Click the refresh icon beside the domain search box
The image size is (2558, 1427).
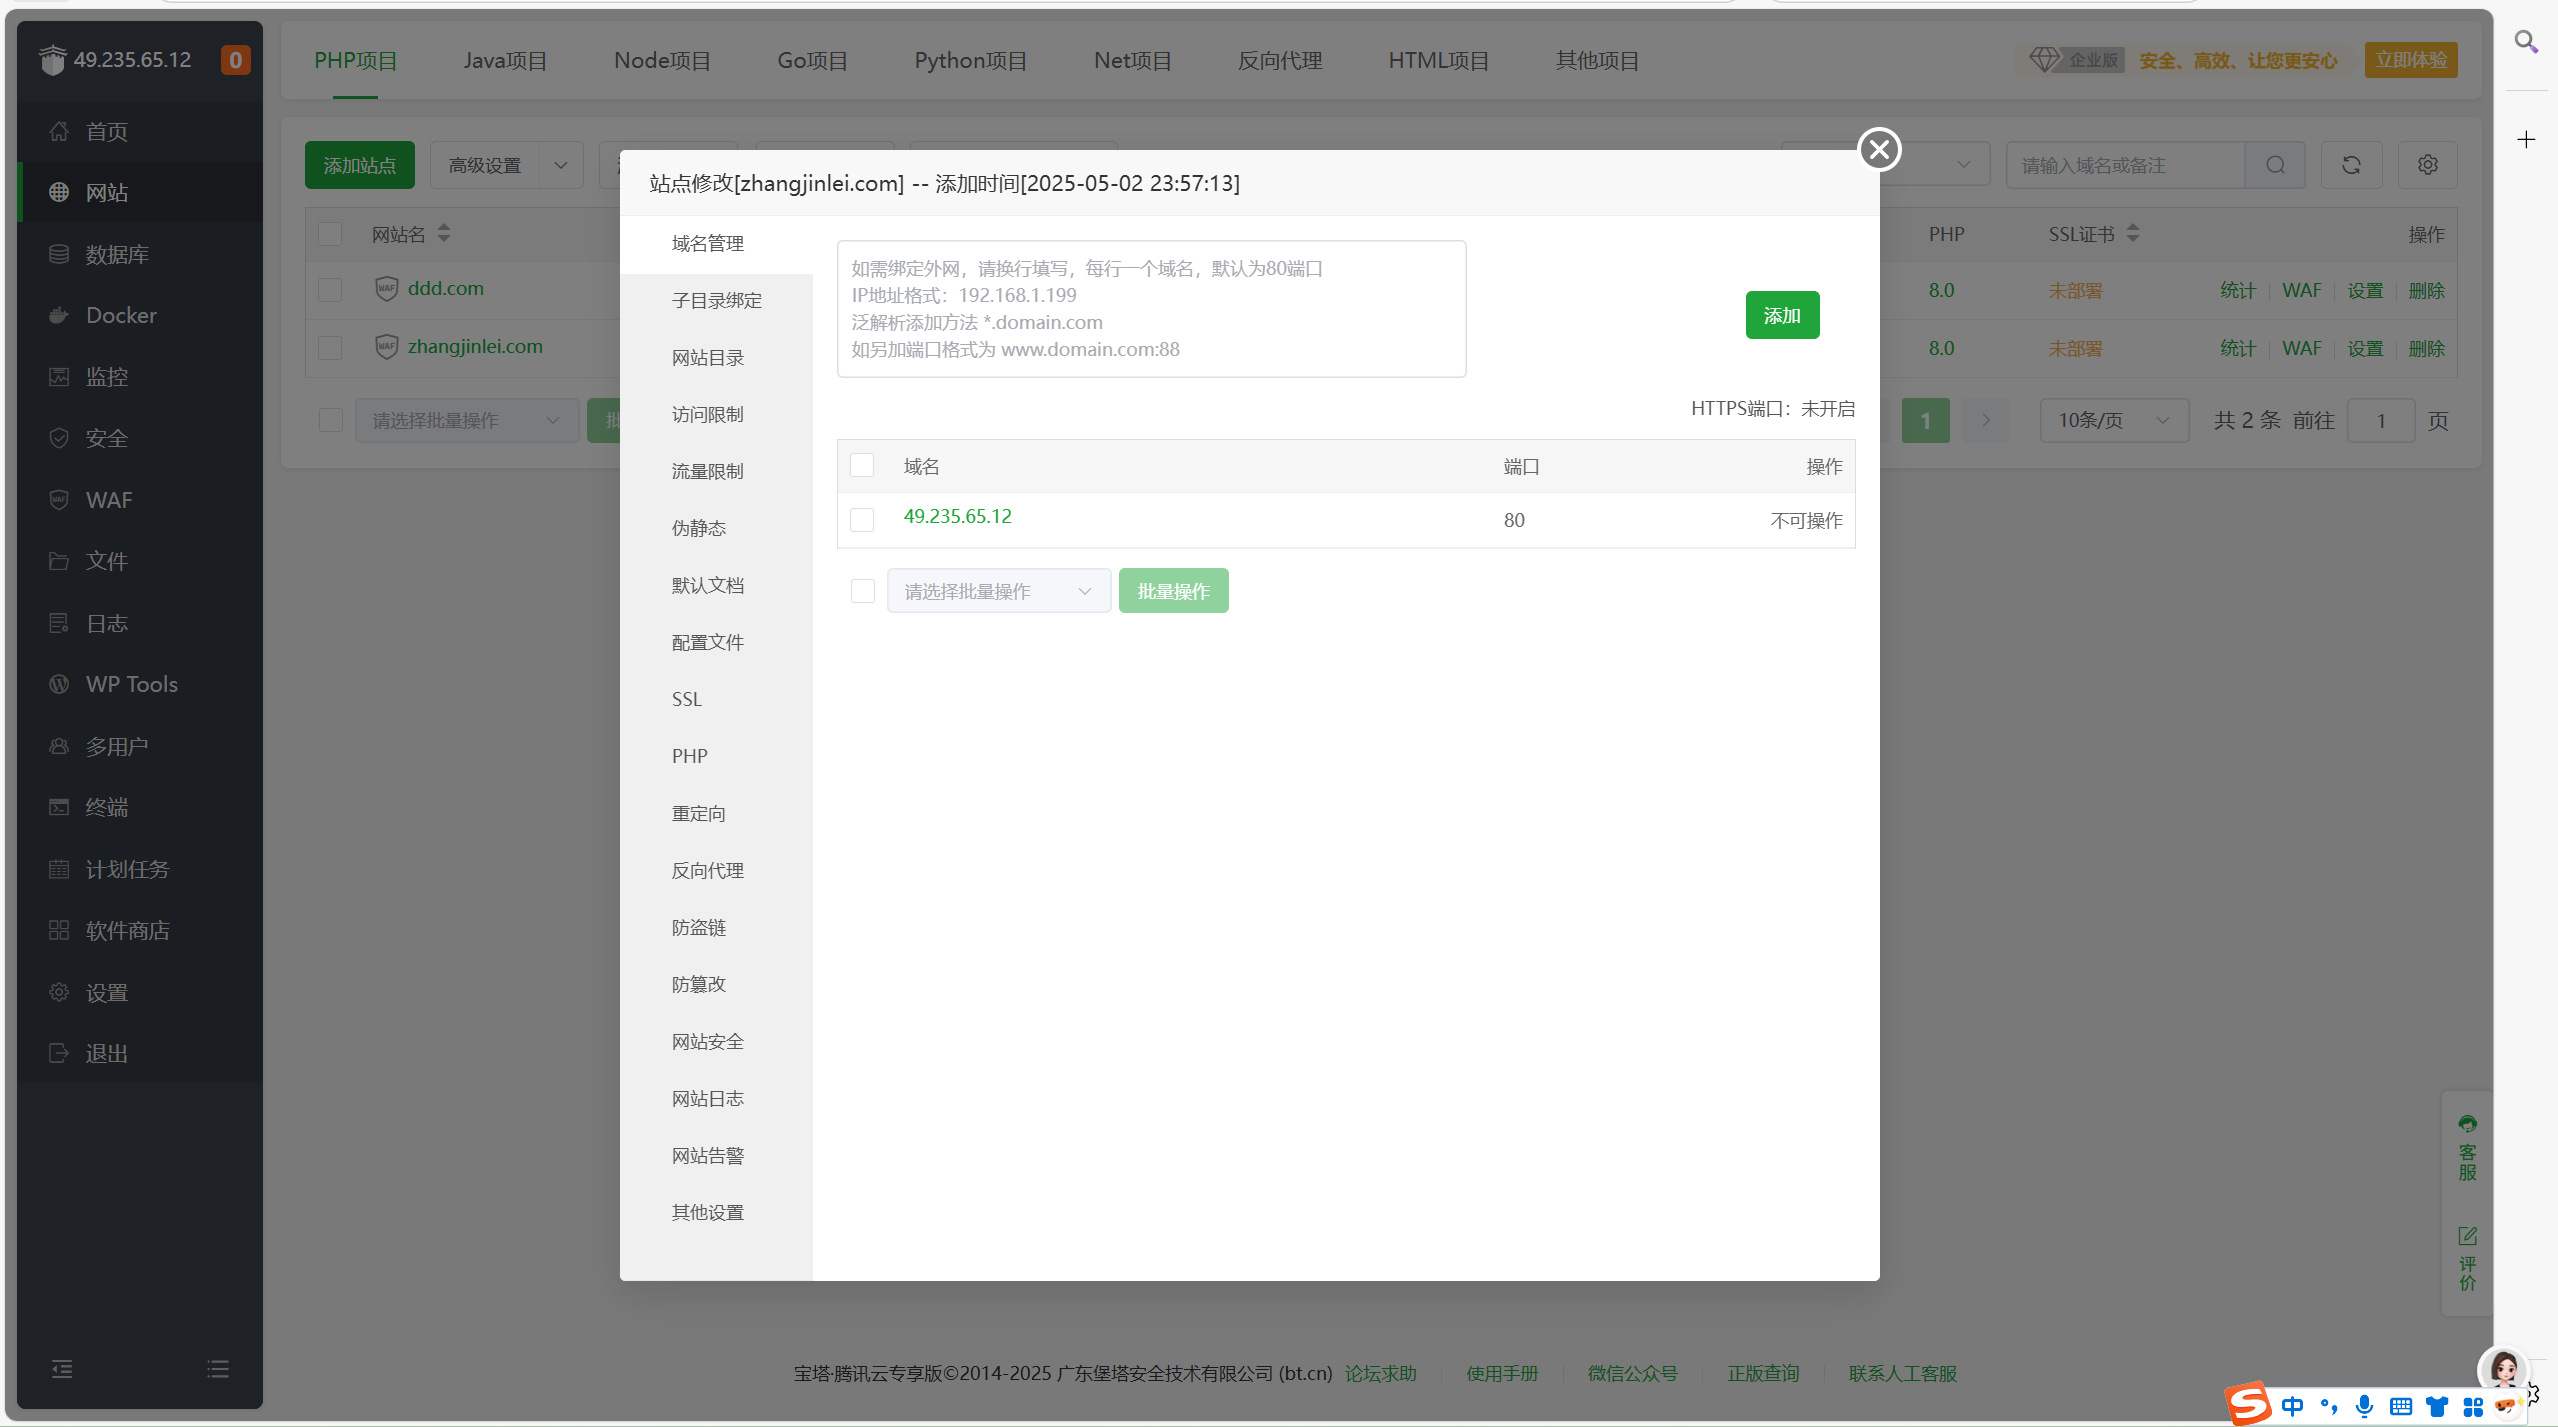tap(2350, 164)
